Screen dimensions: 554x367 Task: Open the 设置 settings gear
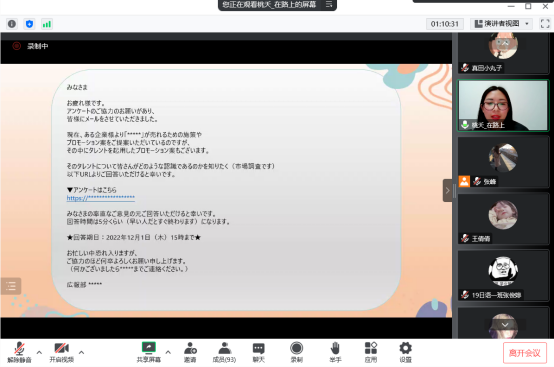point(405,352)
